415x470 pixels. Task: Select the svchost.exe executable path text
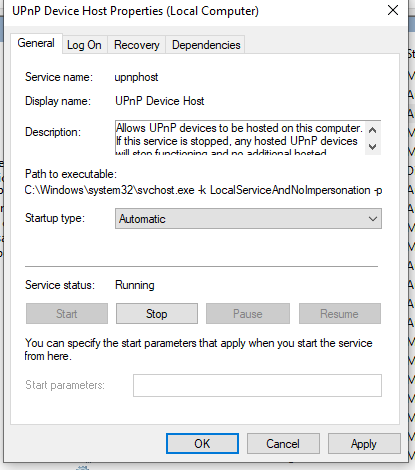[x=203, y=190]
